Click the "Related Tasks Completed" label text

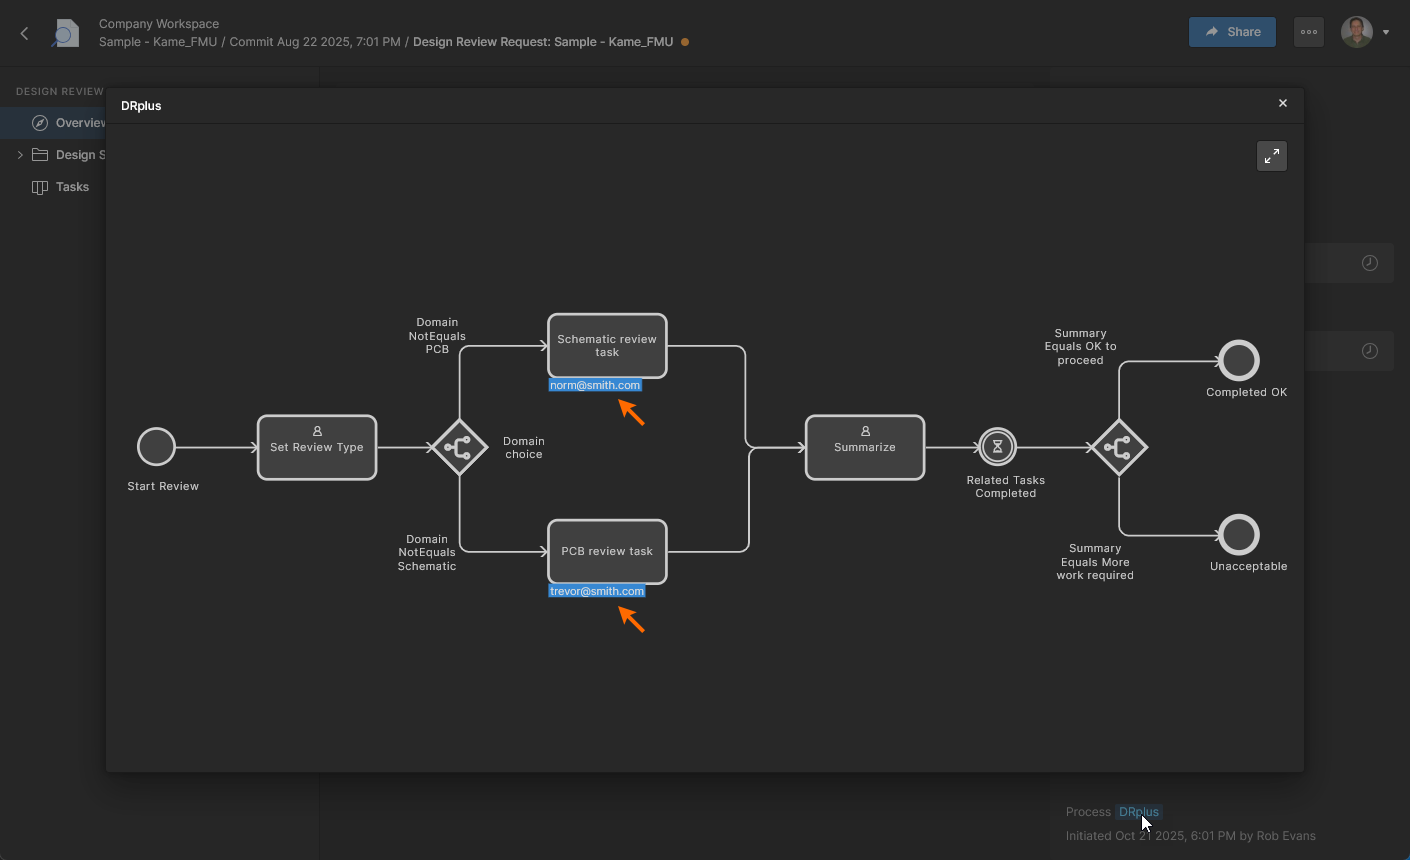coord(1006,487)
